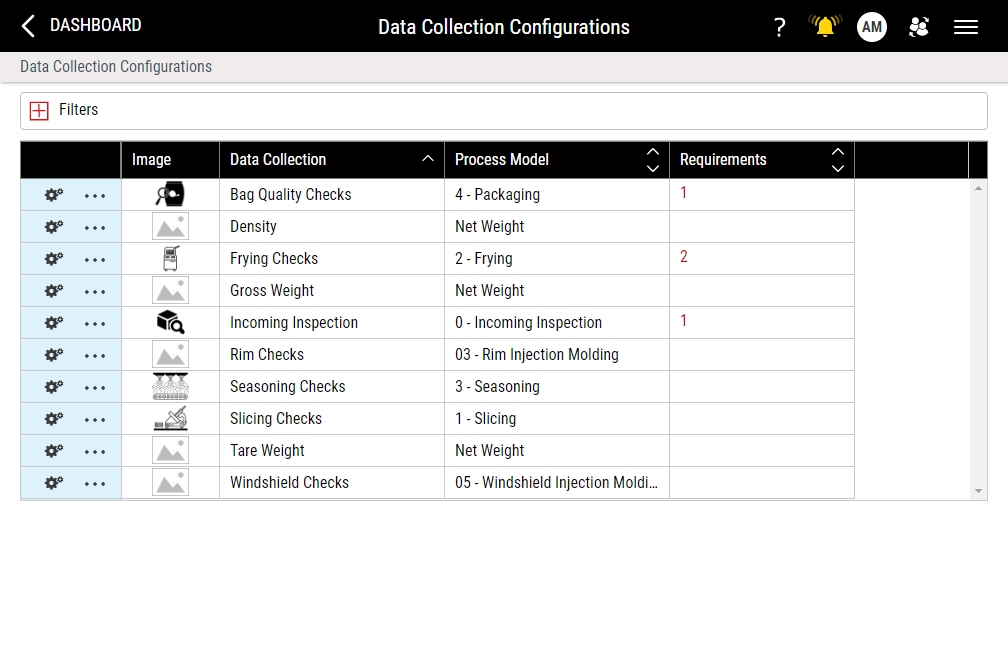Click the ellipsis menu on the Slicing Checks row
This screenshot has height=648, width=1008.
[95, 419]
